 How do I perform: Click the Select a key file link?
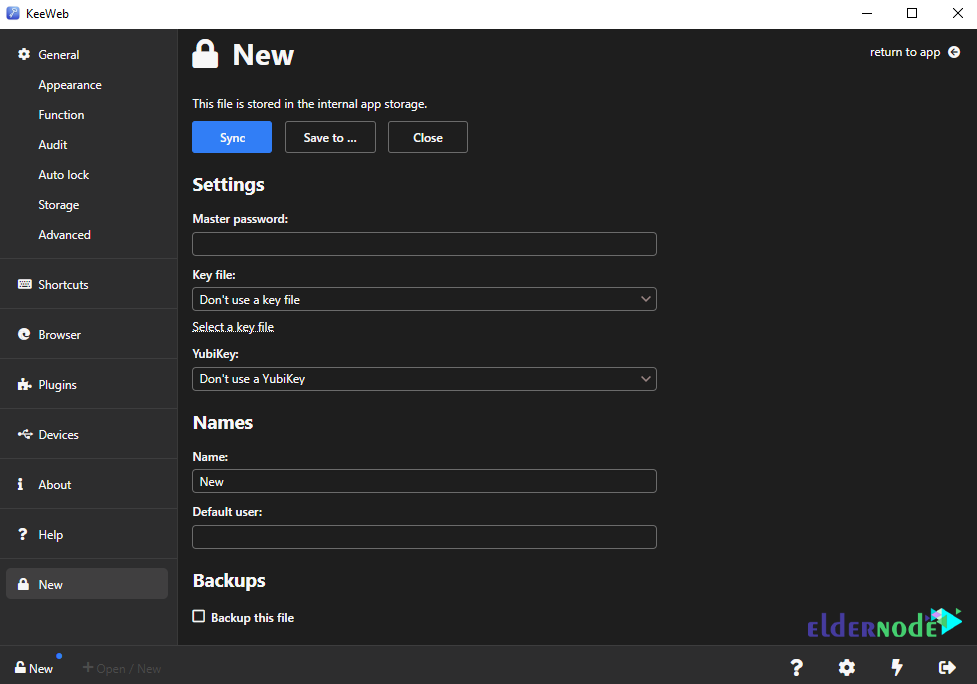pyautogui.click(x=233, y=327)
